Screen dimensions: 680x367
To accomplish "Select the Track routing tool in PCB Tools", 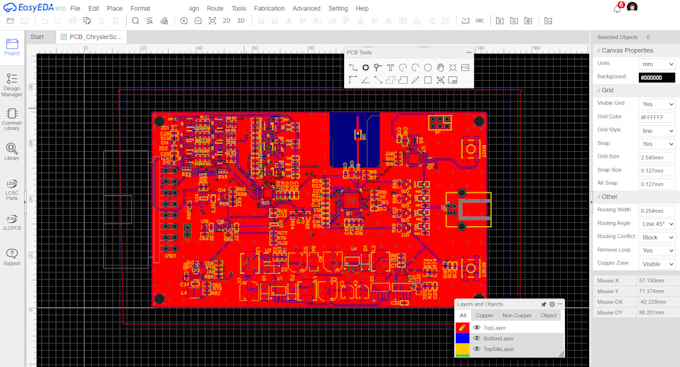I will 353,68.
